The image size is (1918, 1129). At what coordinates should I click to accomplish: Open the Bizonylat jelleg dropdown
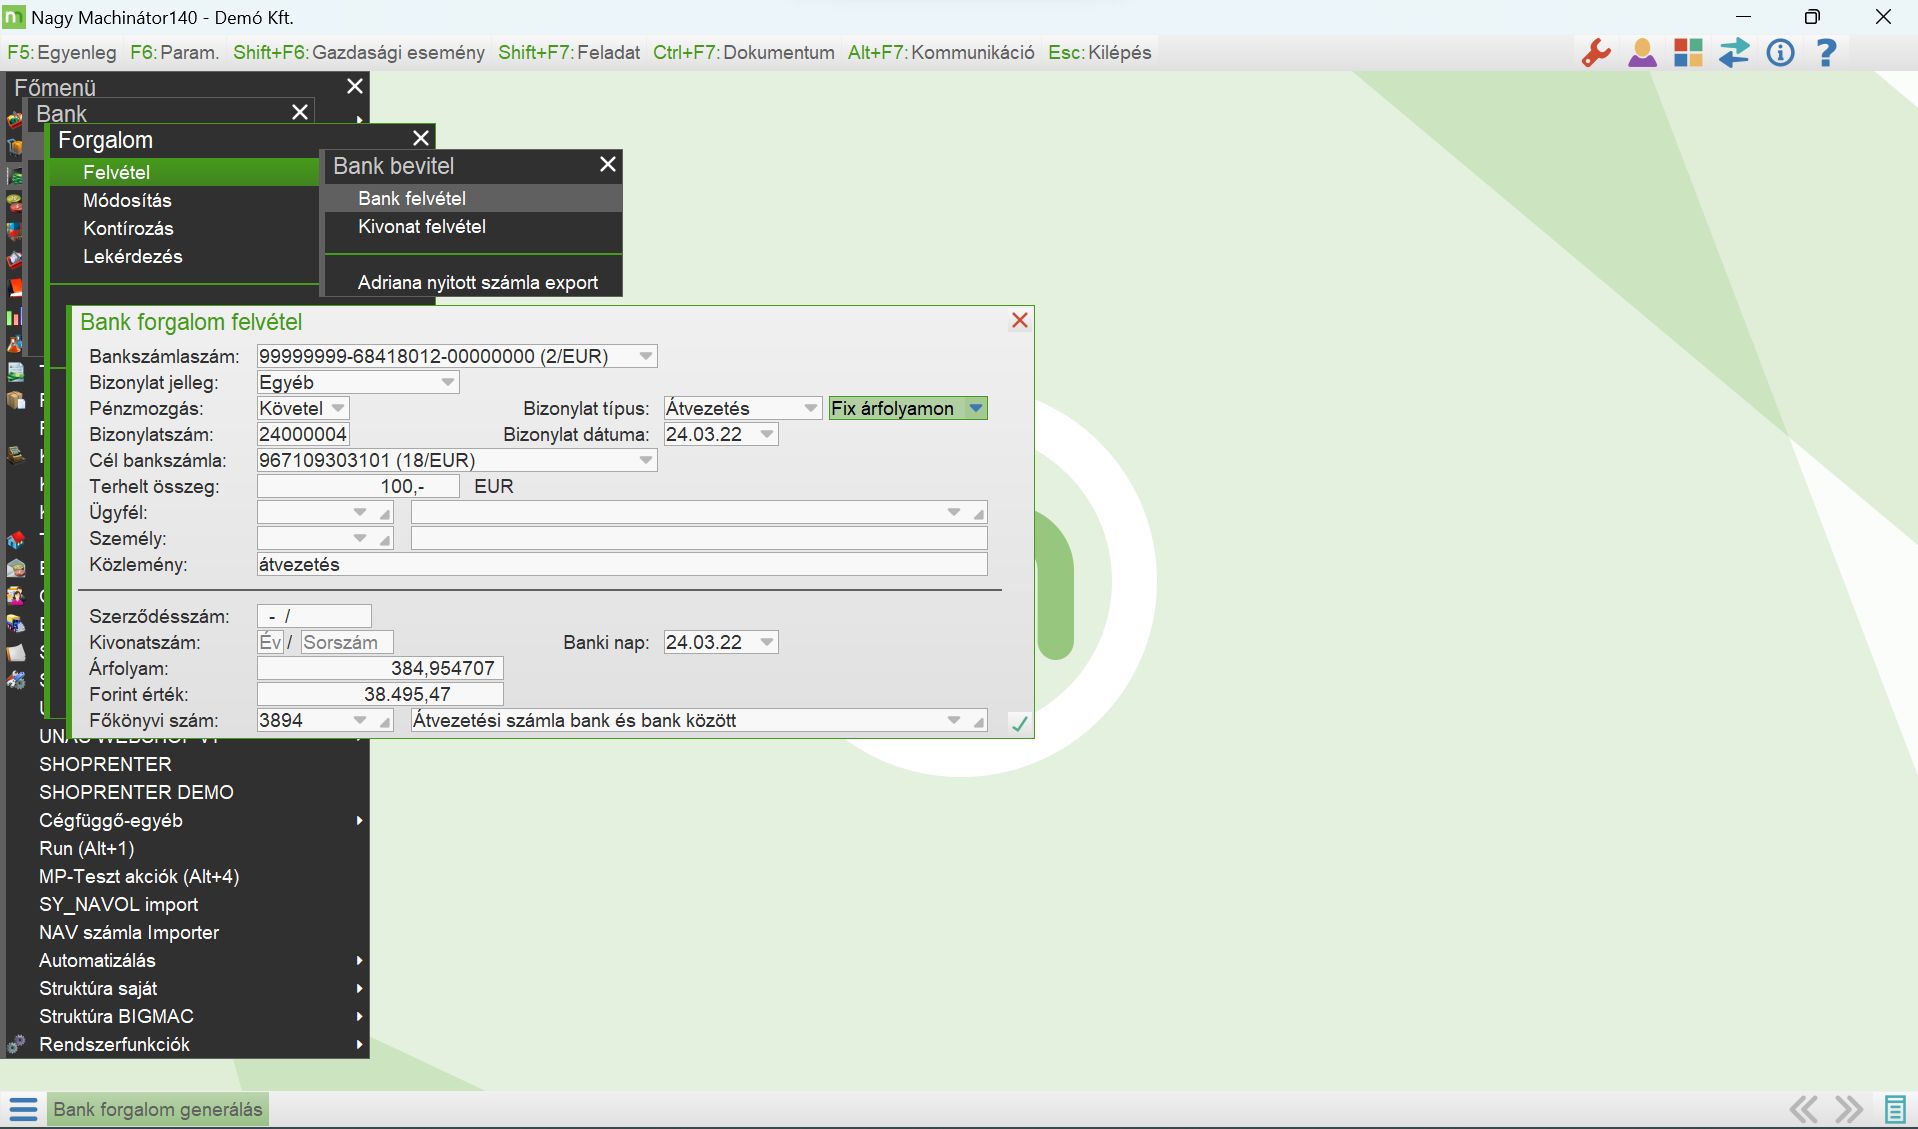click(448, 382)
